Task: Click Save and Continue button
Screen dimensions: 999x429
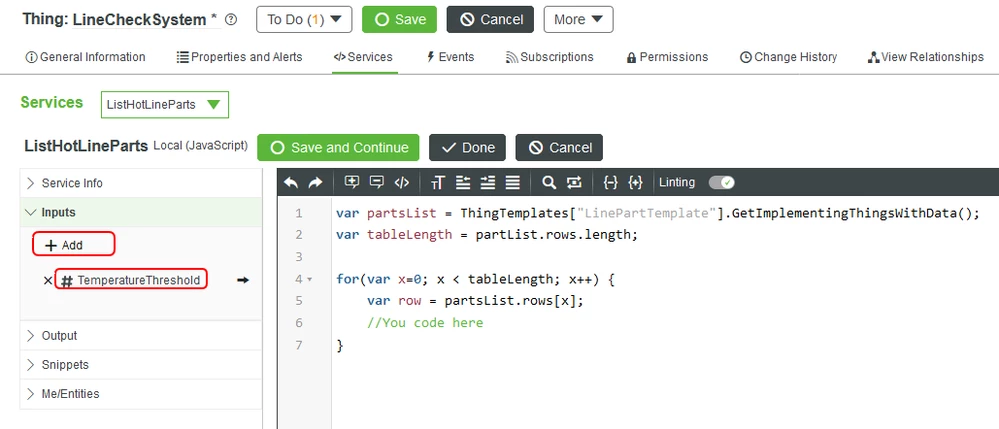Action: click(338, 148)
